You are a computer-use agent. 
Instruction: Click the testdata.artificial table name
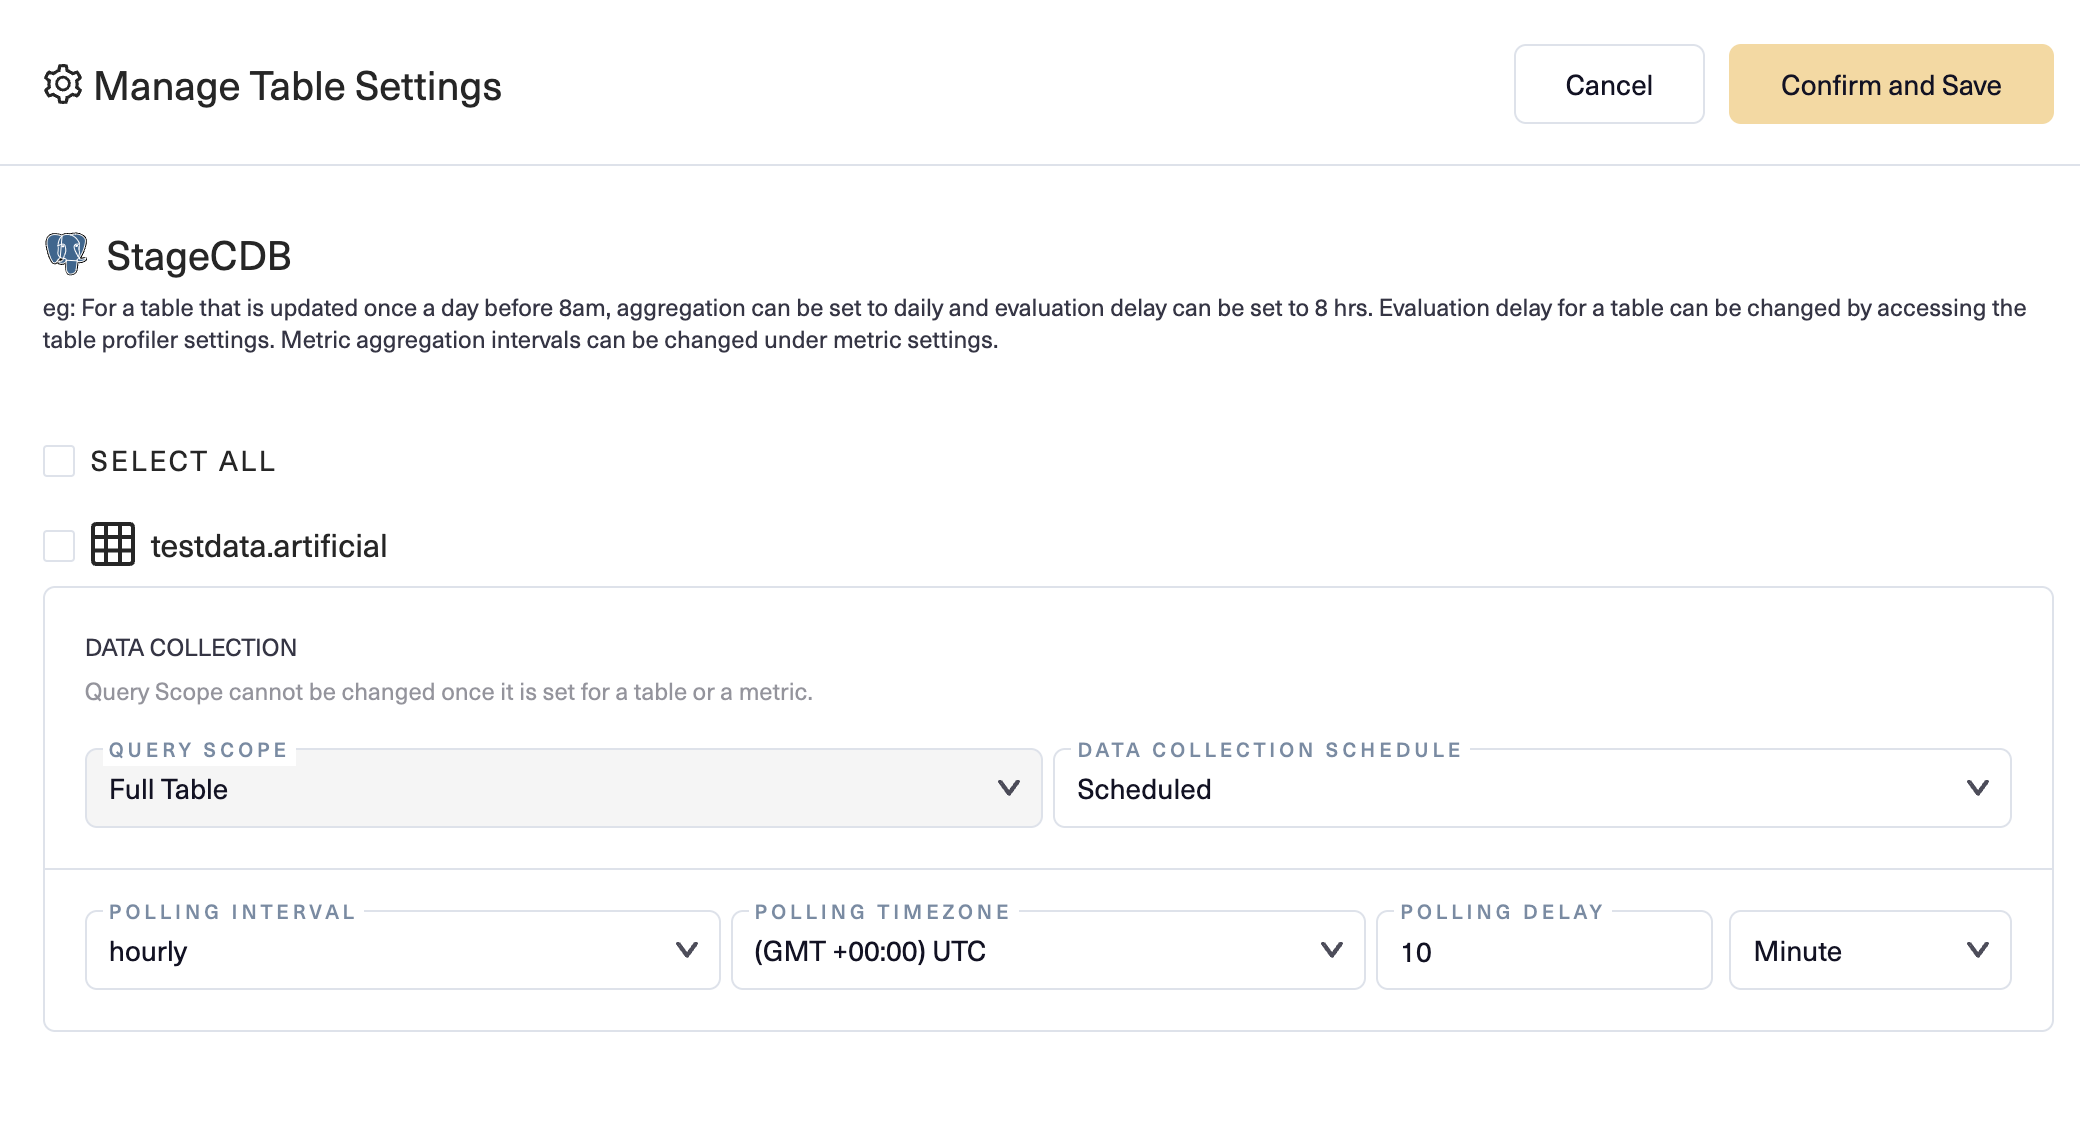[268, 546]
